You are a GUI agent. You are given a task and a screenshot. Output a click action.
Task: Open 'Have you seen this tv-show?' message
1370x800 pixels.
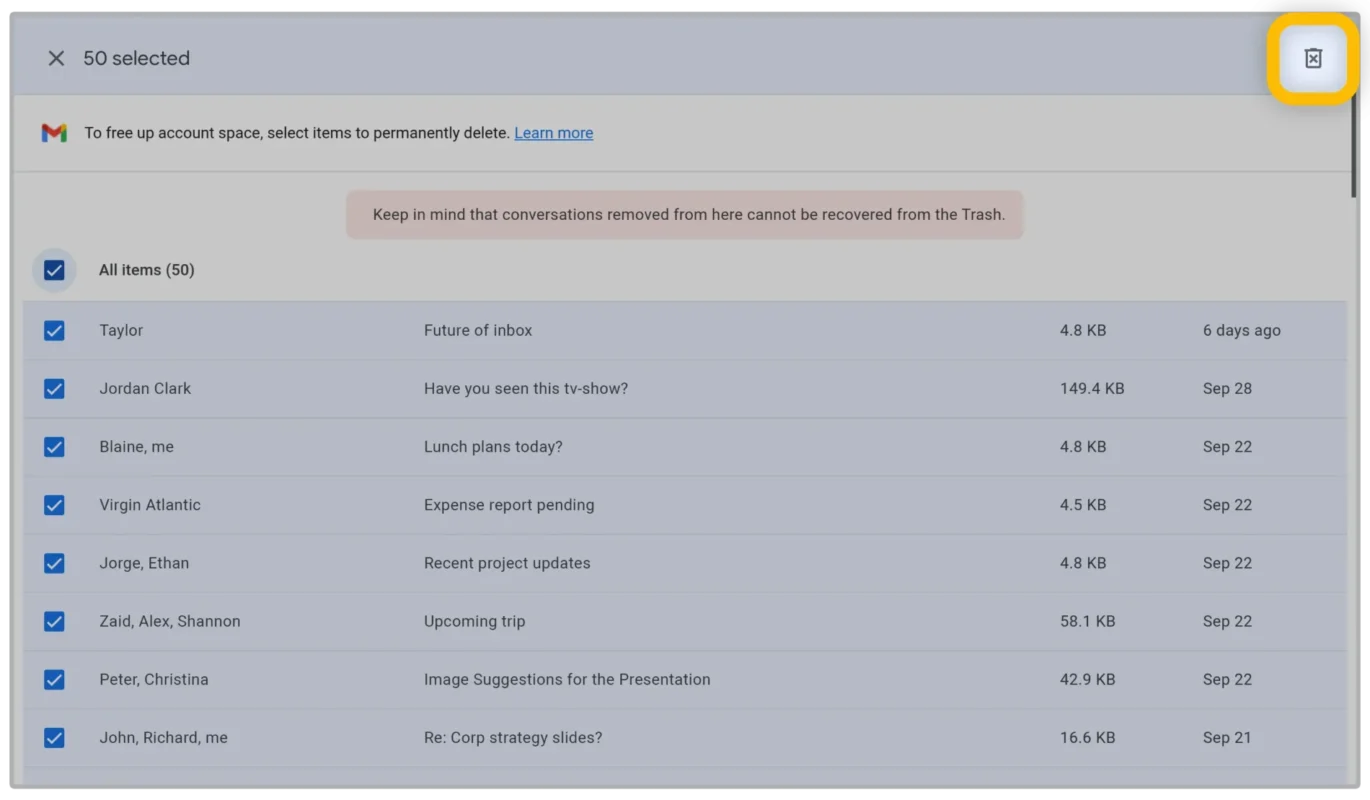pos(526,389)
